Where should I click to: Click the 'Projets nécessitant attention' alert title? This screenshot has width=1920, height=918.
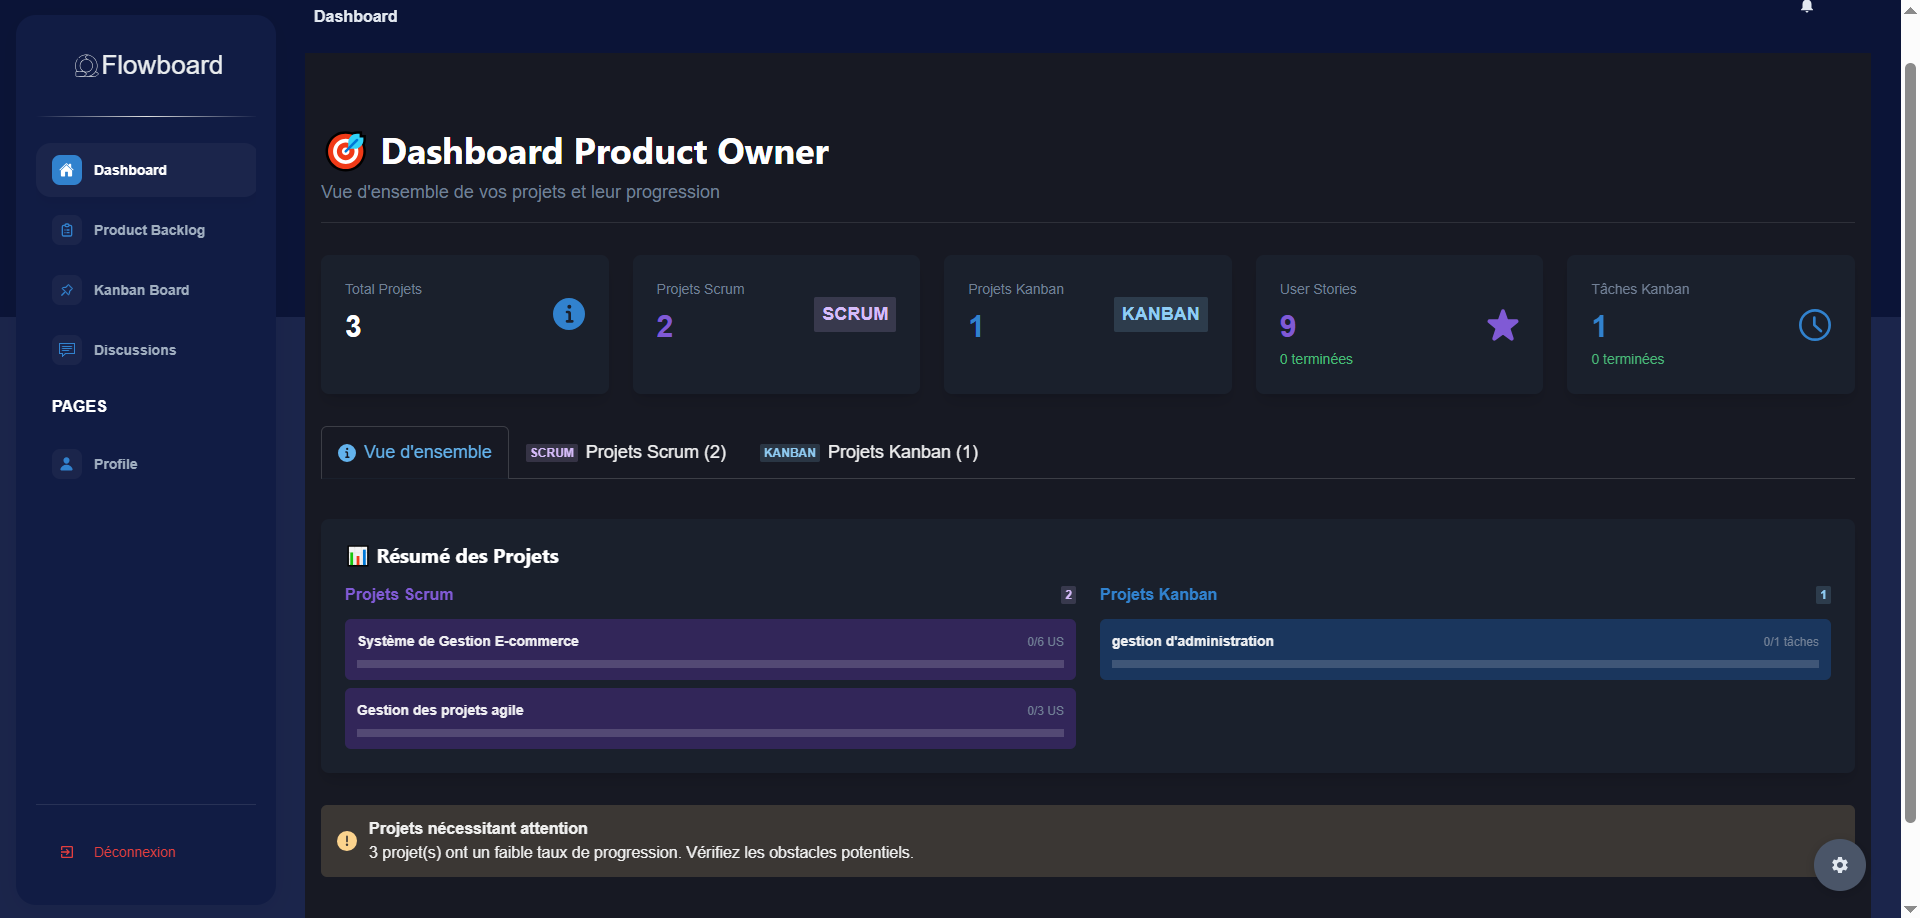[x=478, y=828]
